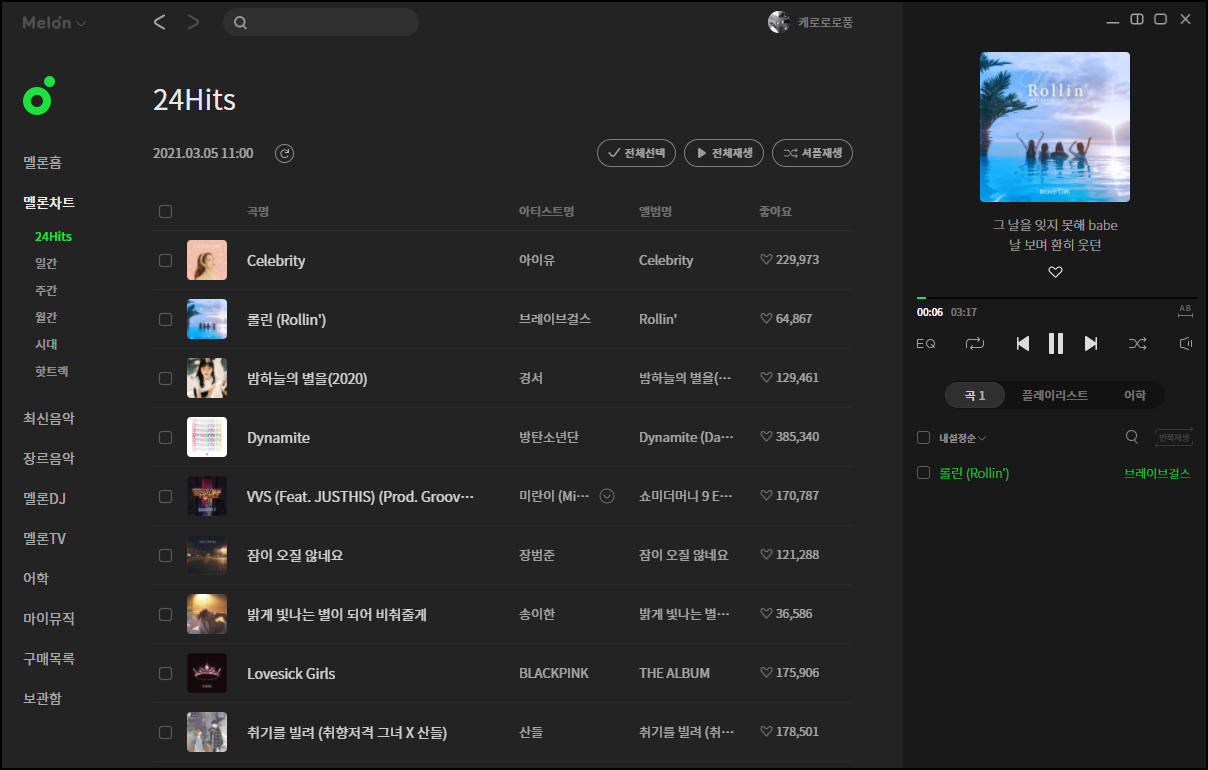Check the box for 밤하늘의 별을(2020)
This screenshot has height=770, width=1208.
pos(165,378)
